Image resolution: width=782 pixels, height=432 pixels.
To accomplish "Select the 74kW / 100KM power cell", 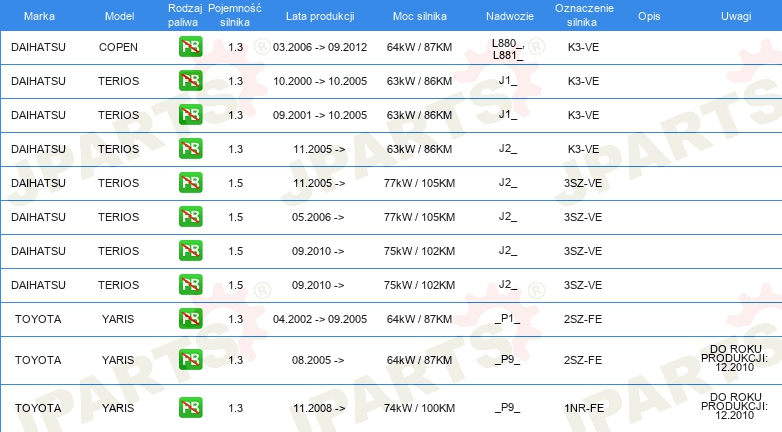I will 419,408.
